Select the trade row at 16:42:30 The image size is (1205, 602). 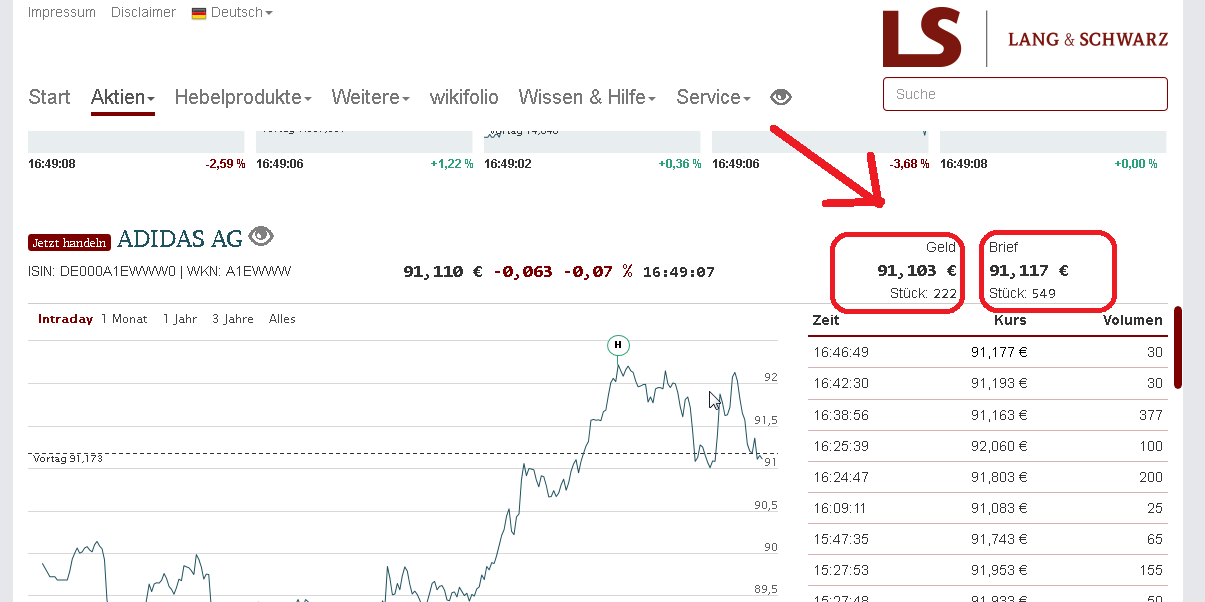987,383
